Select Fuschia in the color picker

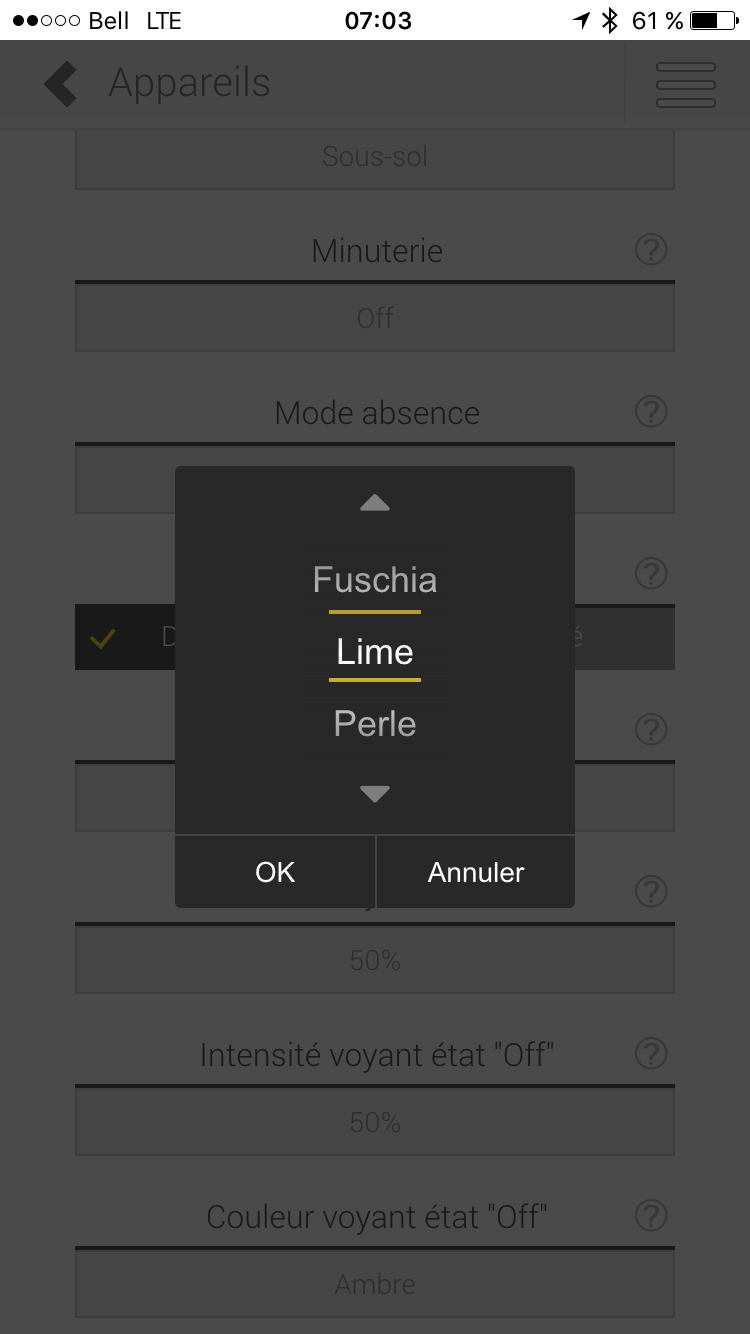point(375,580)
